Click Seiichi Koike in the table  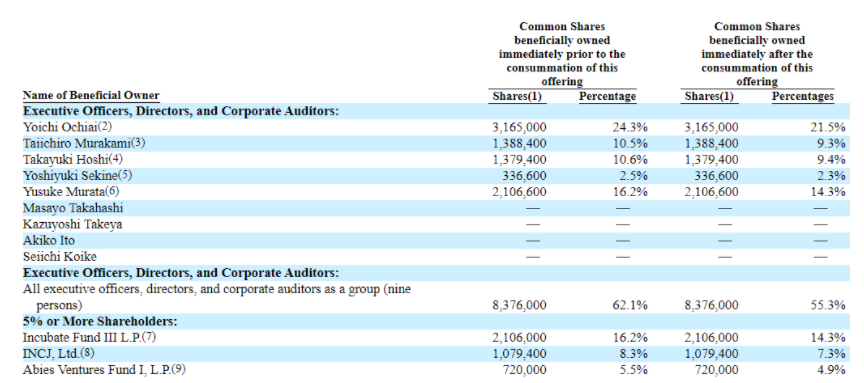tap(60, 257)
